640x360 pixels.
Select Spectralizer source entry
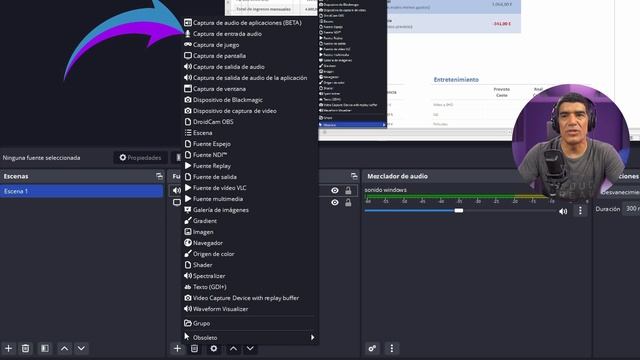249,276
